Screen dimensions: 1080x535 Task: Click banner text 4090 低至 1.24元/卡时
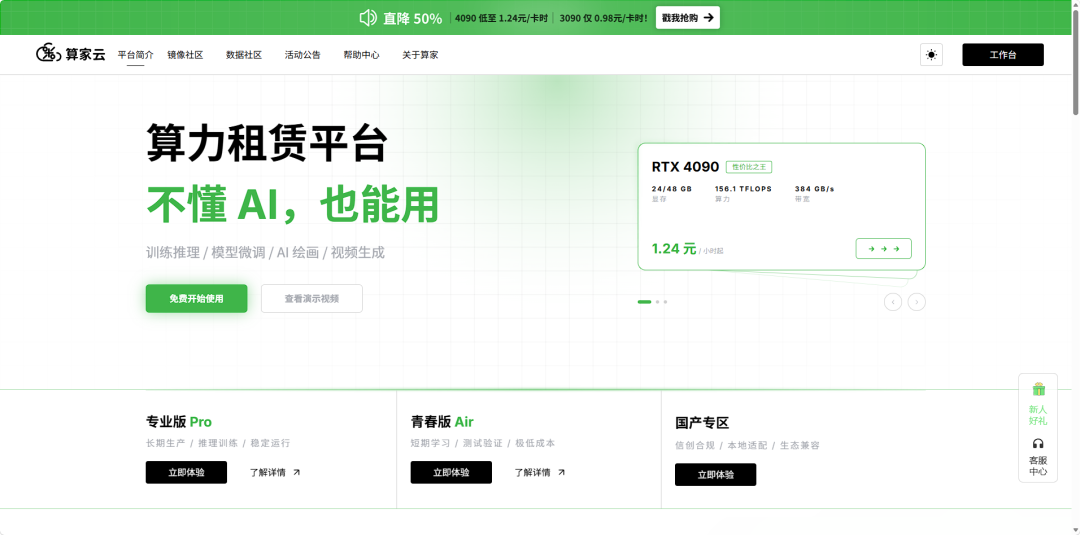click(x=501, y=19)
